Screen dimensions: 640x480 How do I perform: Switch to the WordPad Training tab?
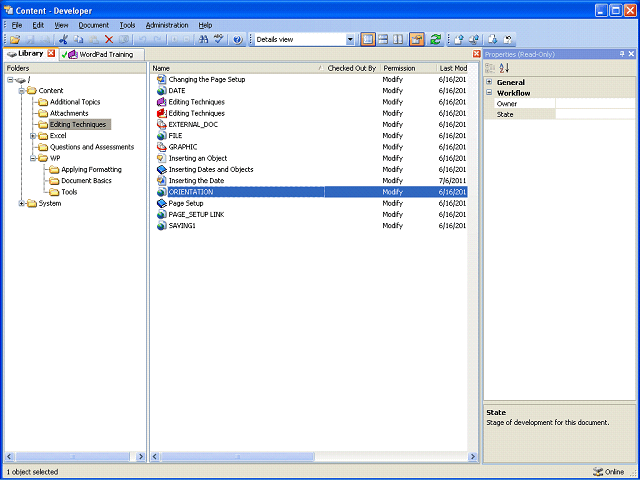tap(101, 54)
